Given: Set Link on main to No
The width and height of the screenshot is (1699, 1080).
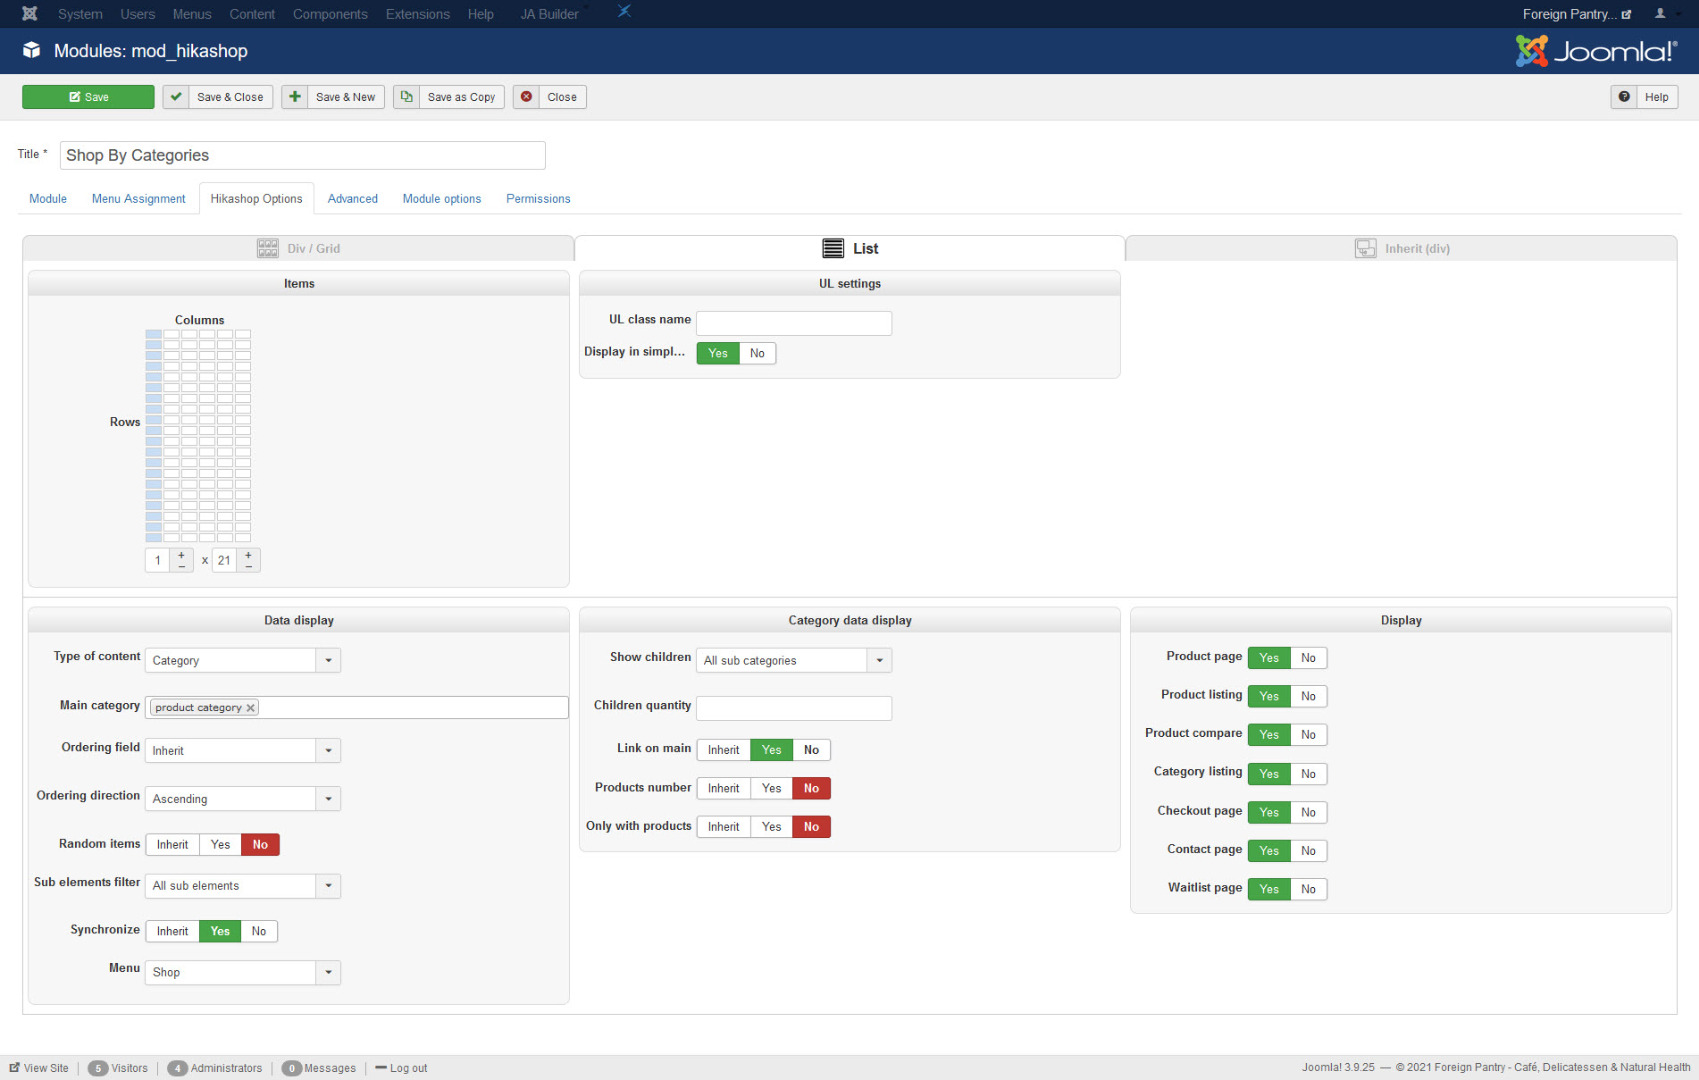Looking at the screenshot, I should pos(811,750).
